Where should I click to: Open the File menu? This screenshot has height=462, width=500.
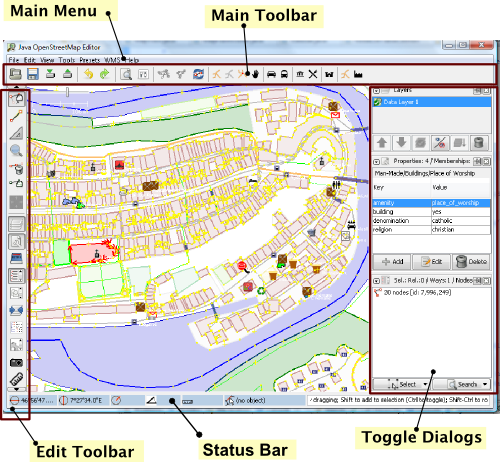coord(14,60)
